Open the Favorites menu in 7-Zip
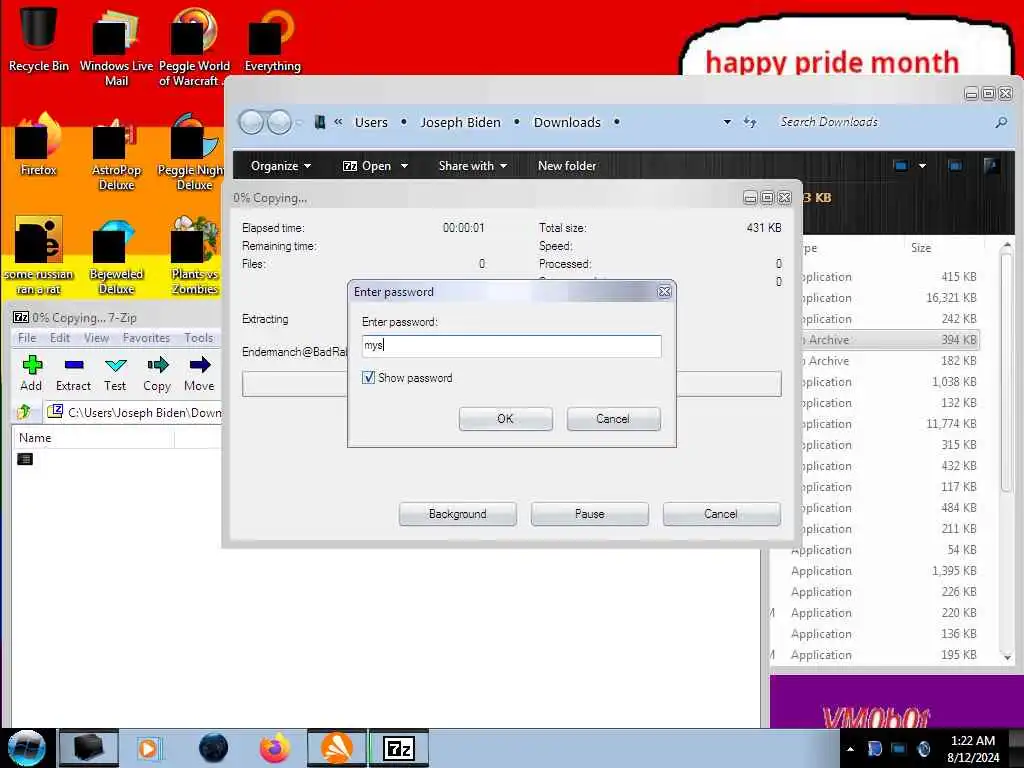Screen dimensions: 1024x768 click(x=146, y=338)
